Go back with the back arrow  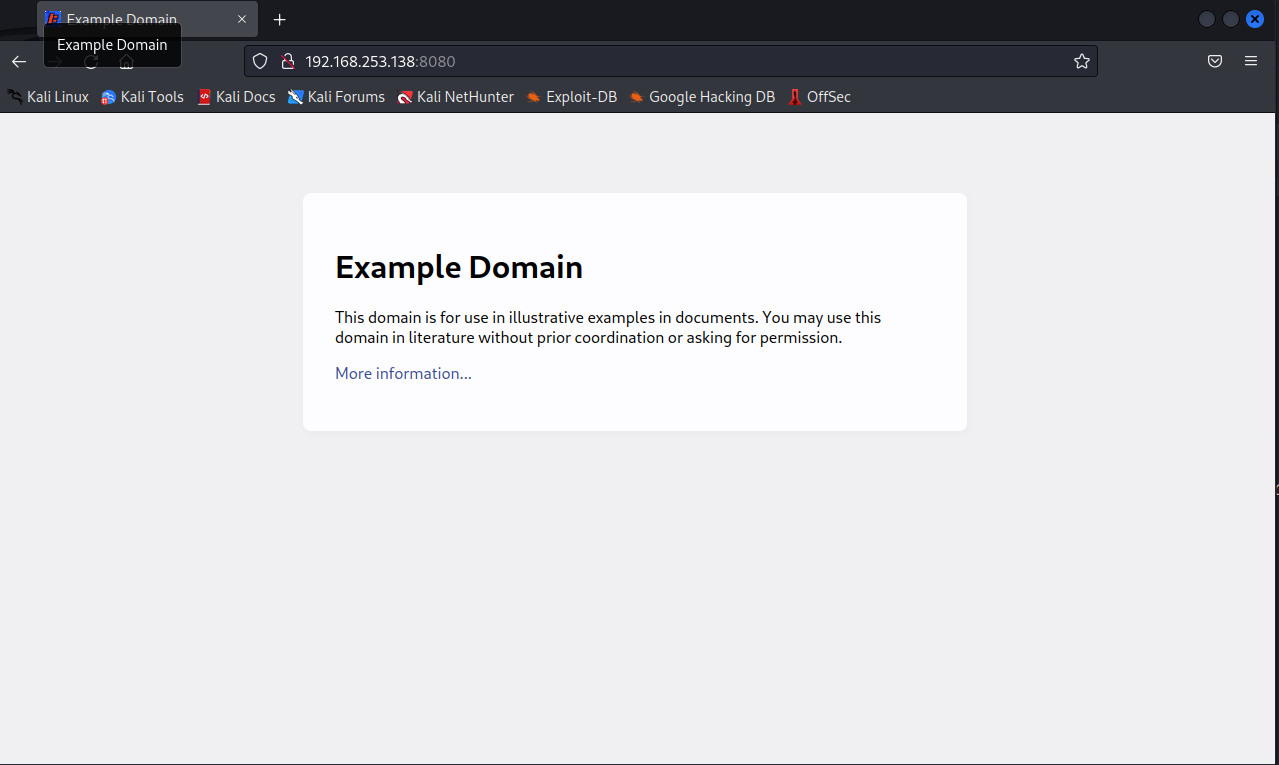(19, 62)
